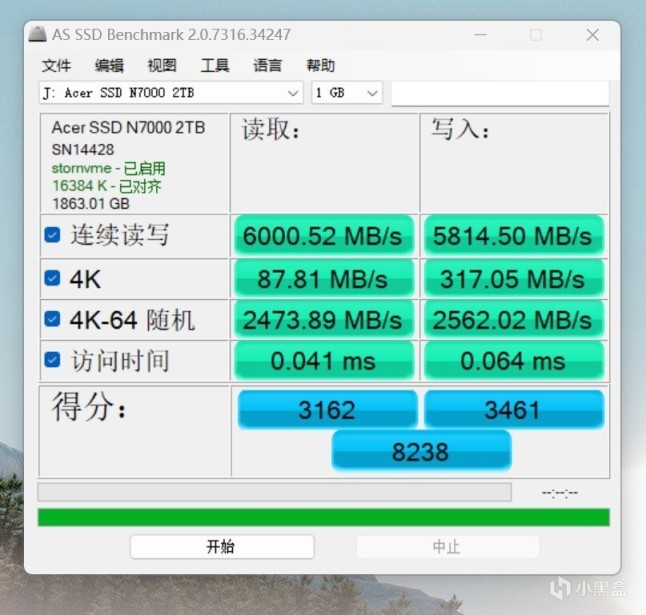Click the write score 3461
This screenshot has height=615, width=646.
(x=514, y=409)
